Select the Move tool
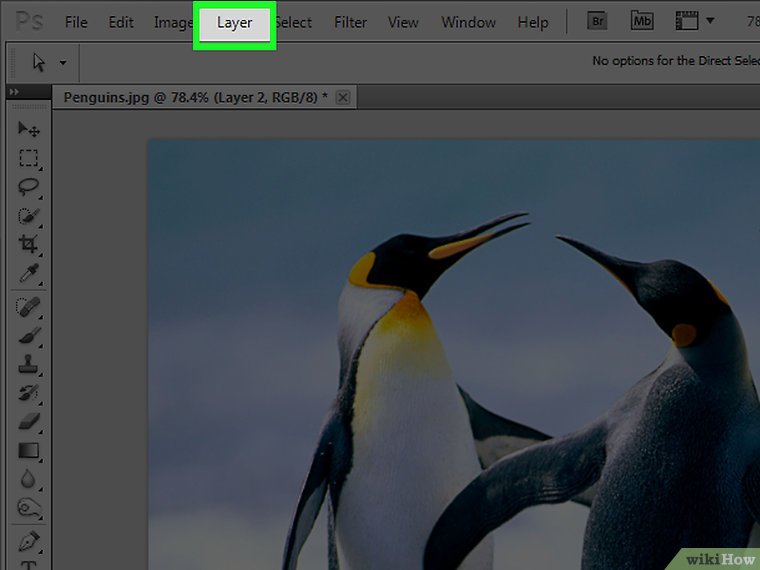This screenshot has width=760, height=570. point(28,129)
